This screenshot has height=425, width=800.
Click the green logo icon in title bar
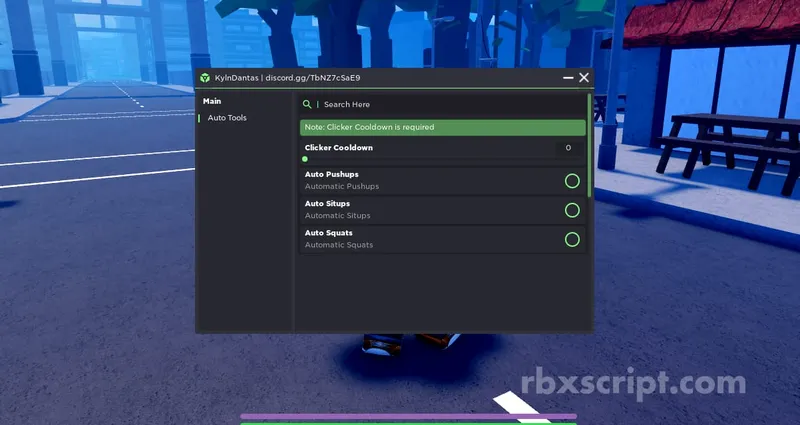[x=205, y=78]
